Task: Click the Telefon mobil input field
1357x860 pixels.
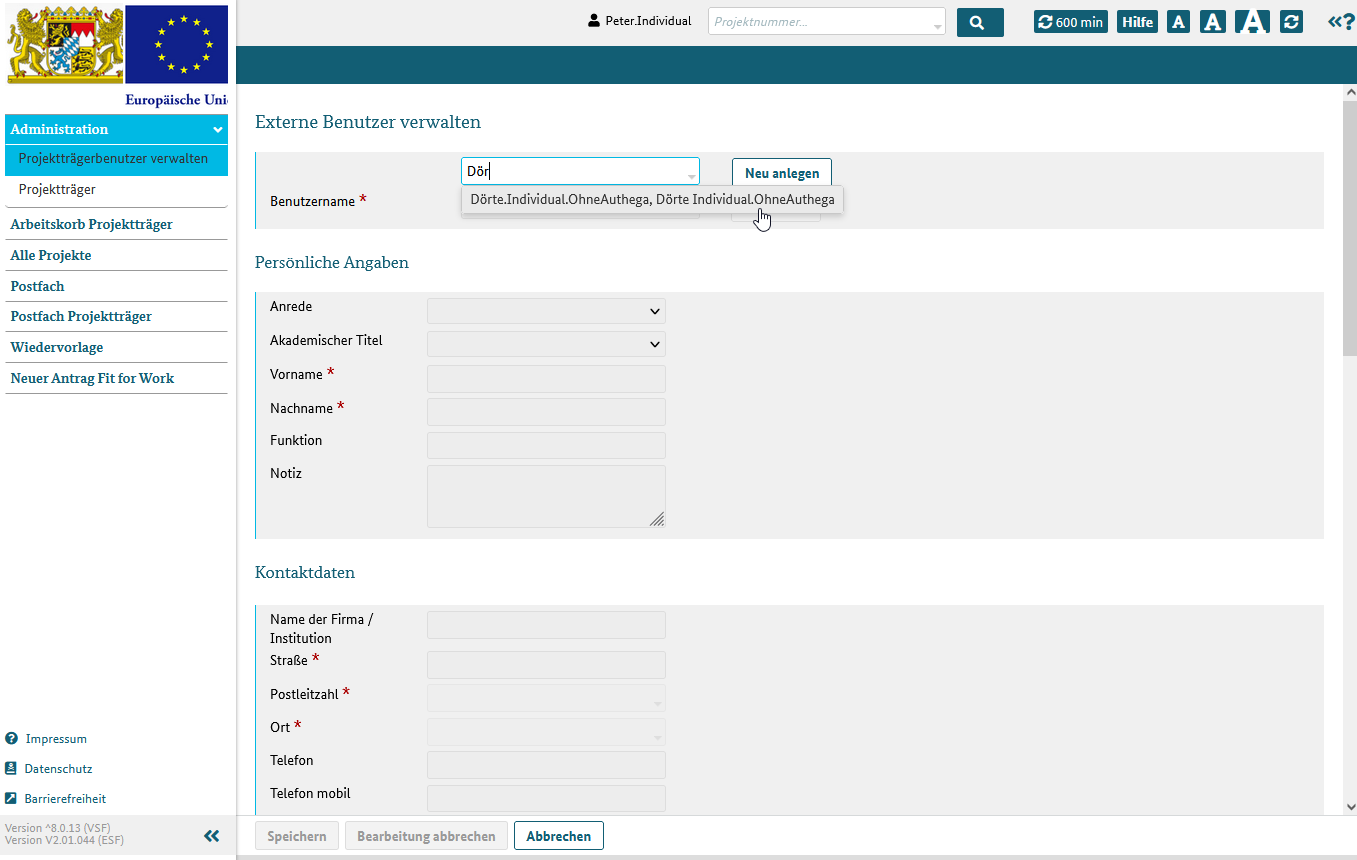Action: [x=546, y=798]
